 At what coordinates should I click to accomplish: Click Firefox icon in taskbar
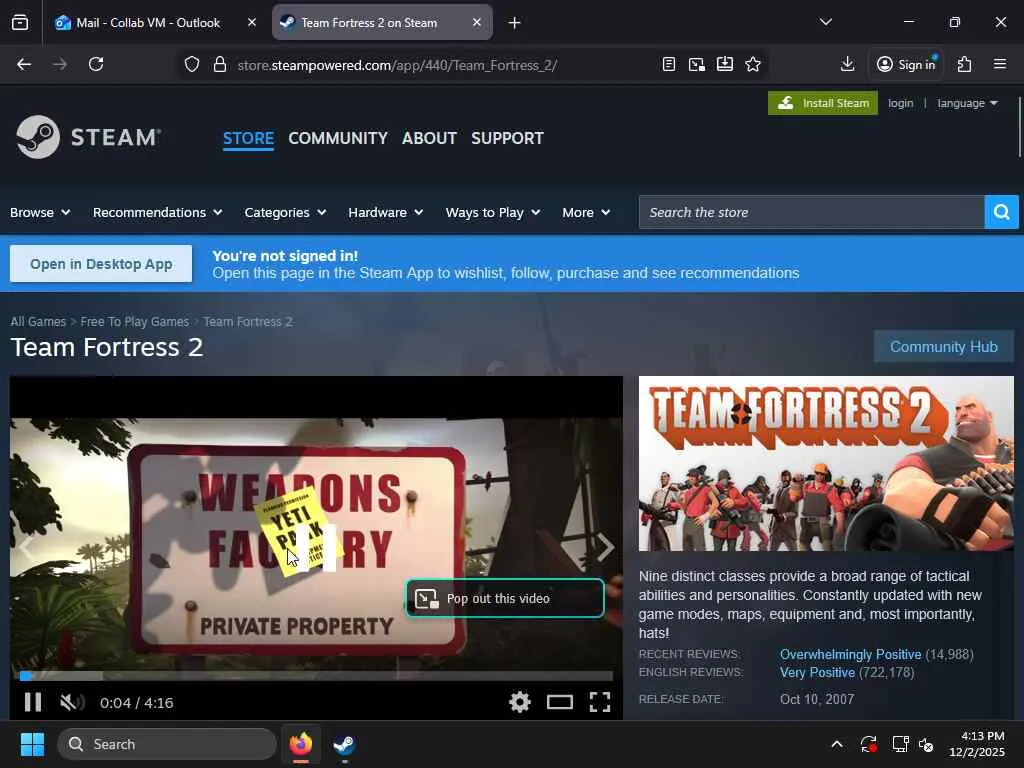coord(301,744)
